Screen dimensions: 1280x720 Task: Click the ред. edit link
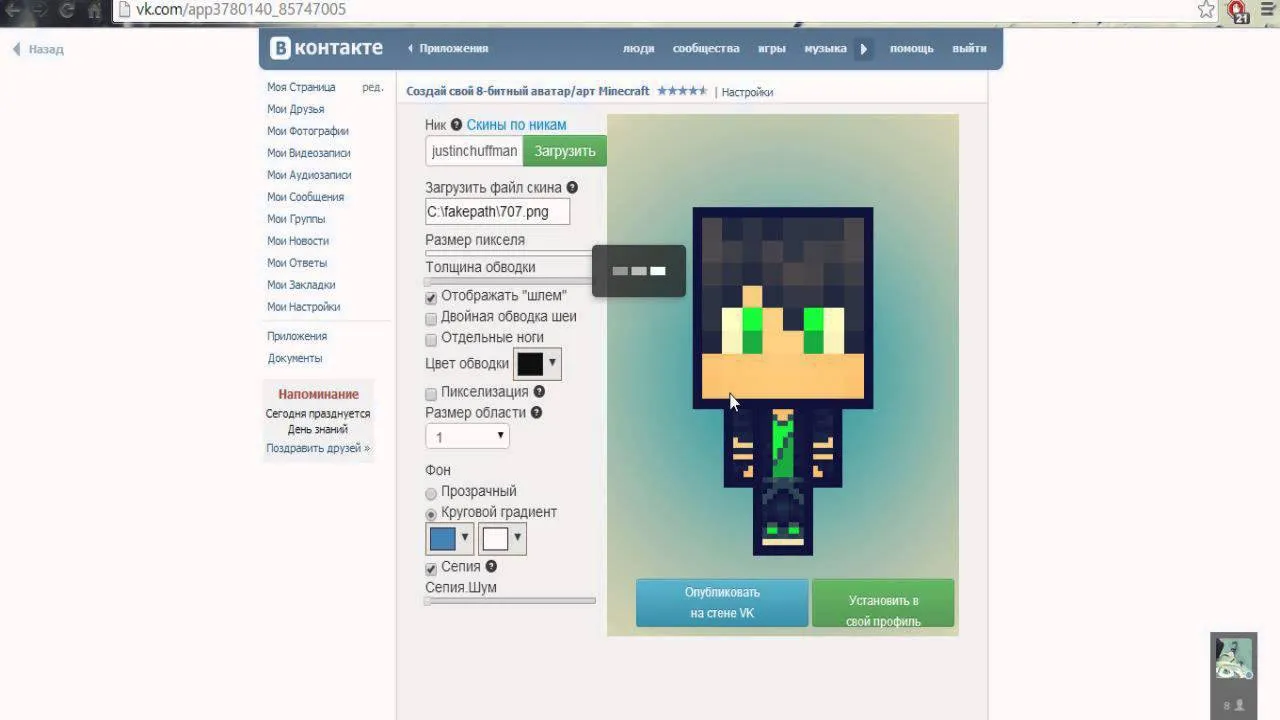pos(372,87)
